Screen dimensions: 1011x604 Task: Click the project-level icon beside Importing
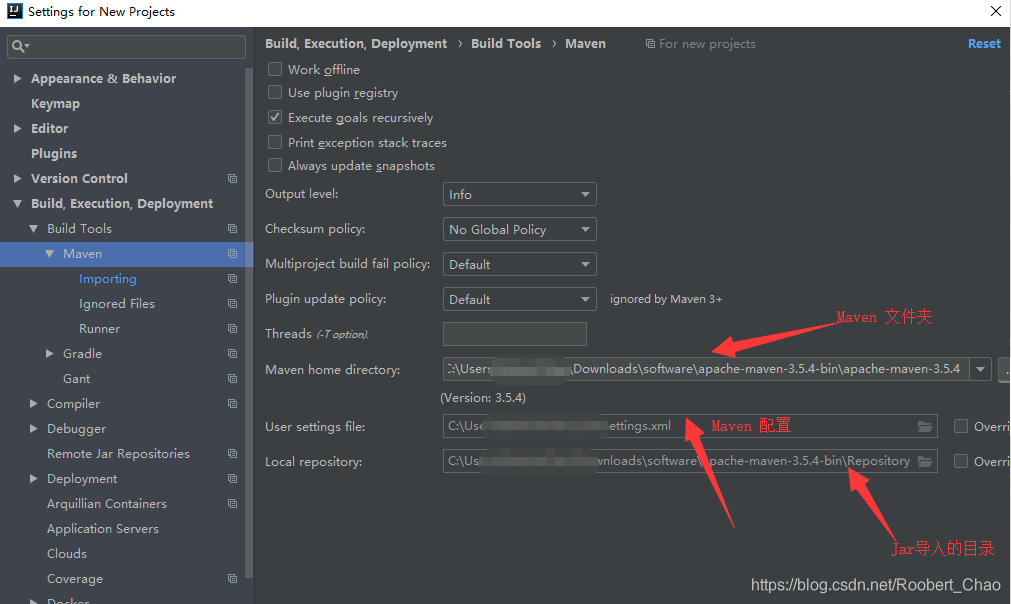click(x=232, y=278)
